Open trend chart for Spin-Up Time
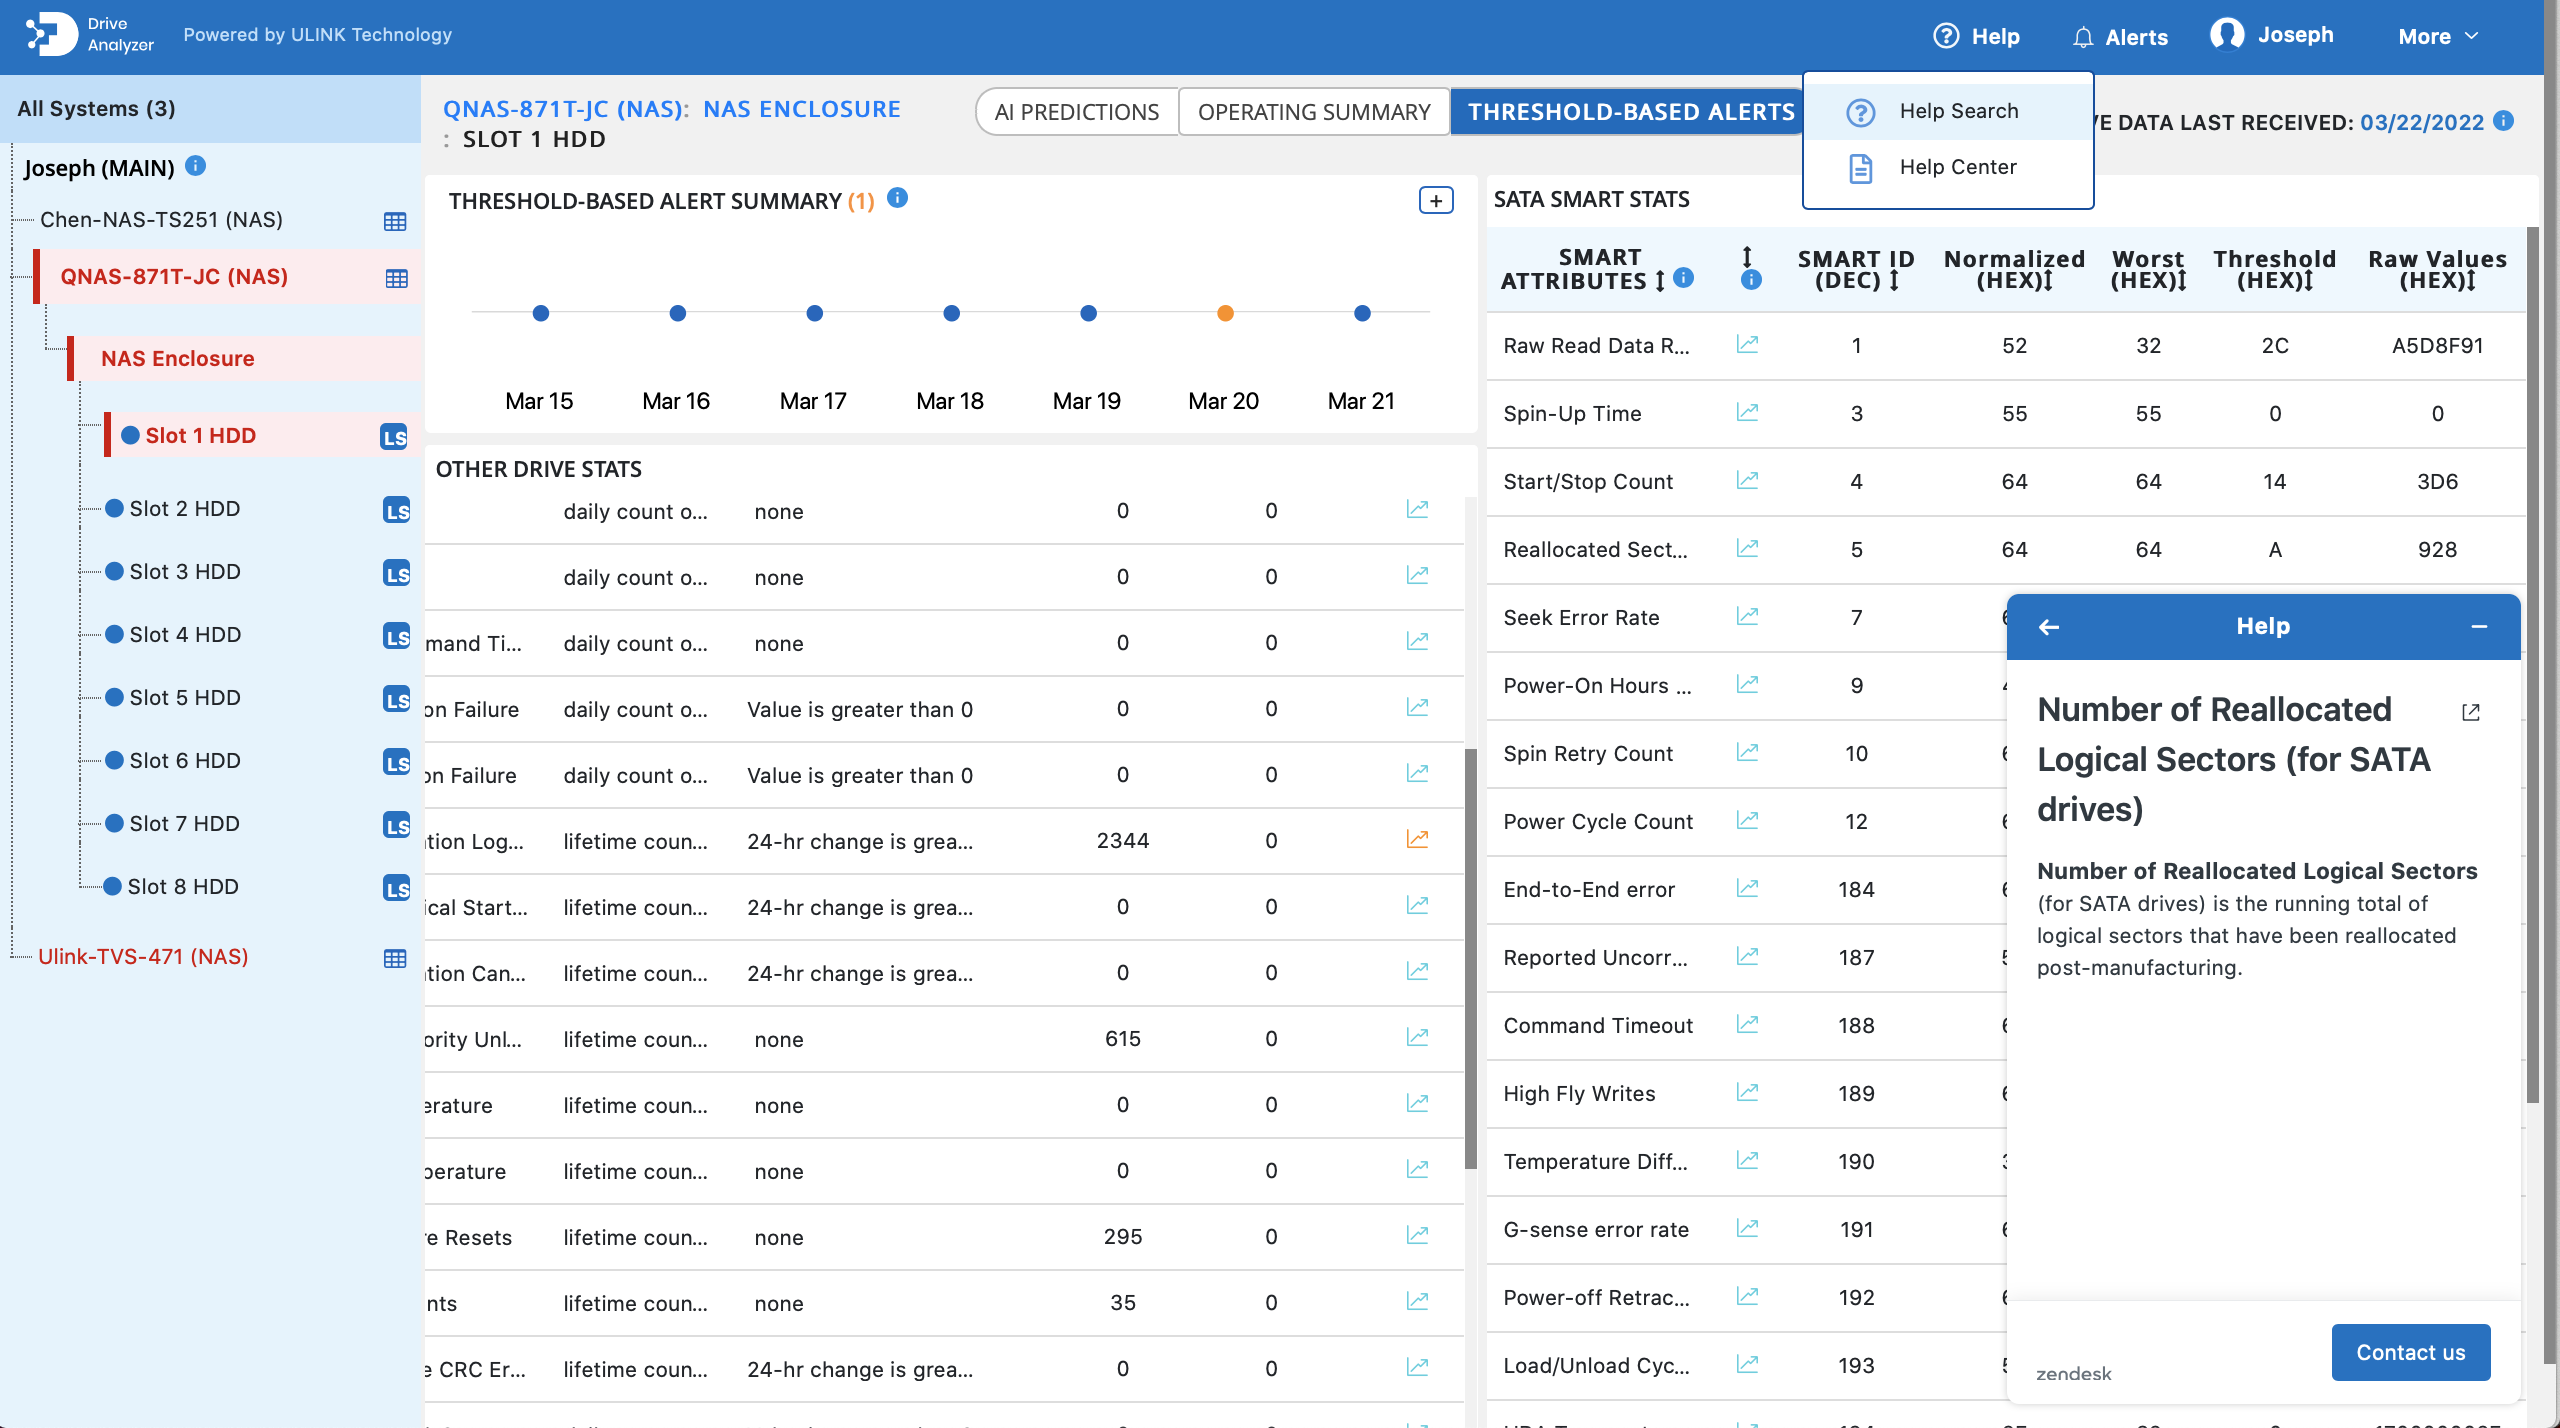The image size is (2560, 1428). [x=1747, y=413]
